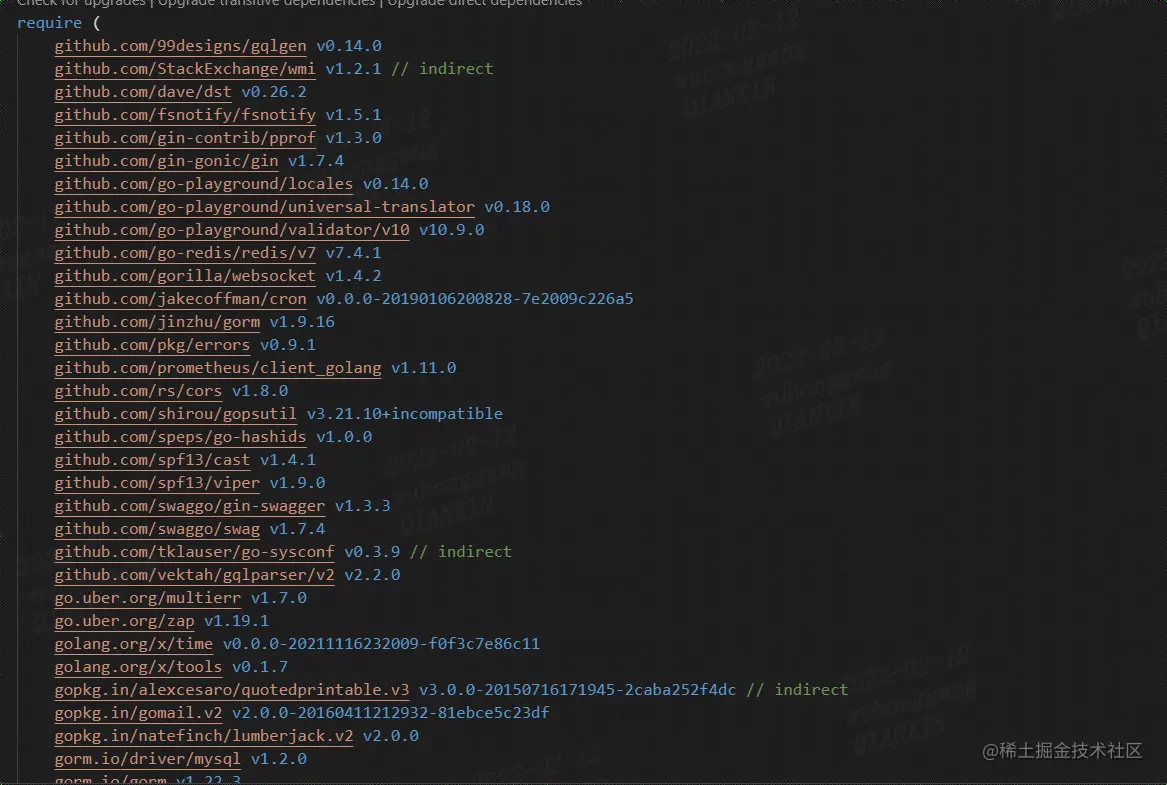Screen dimensions: 1167x785
Task: Click the github.com/gin-contrib/pprof link
Action: tap(185, 138)
